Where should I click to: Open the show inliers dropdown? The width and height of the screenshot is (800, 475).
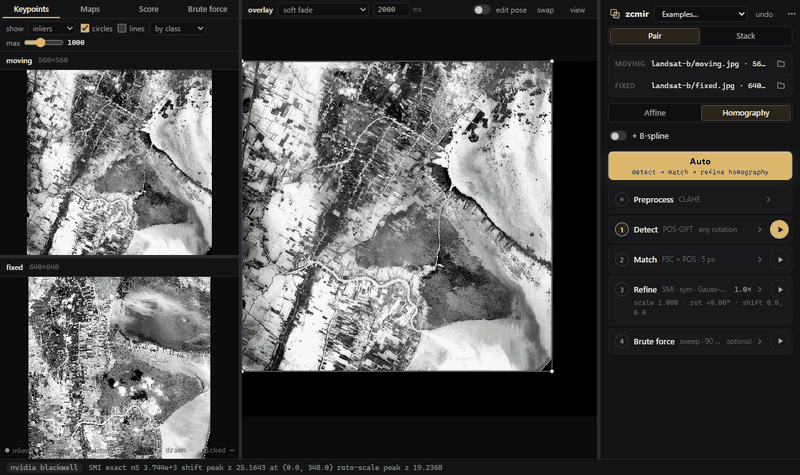pos(51,29)
